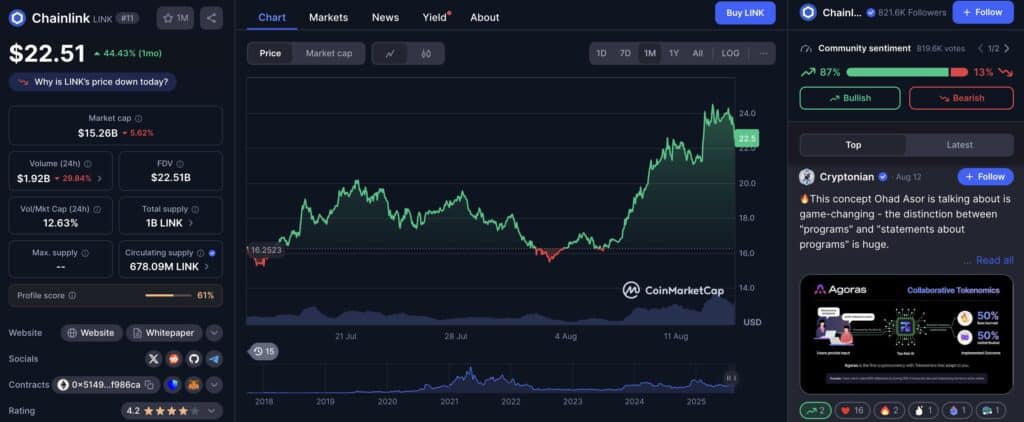Click the Circulating supply info icon
This screenshot has height=422, width=1024.
coord(200,253)
